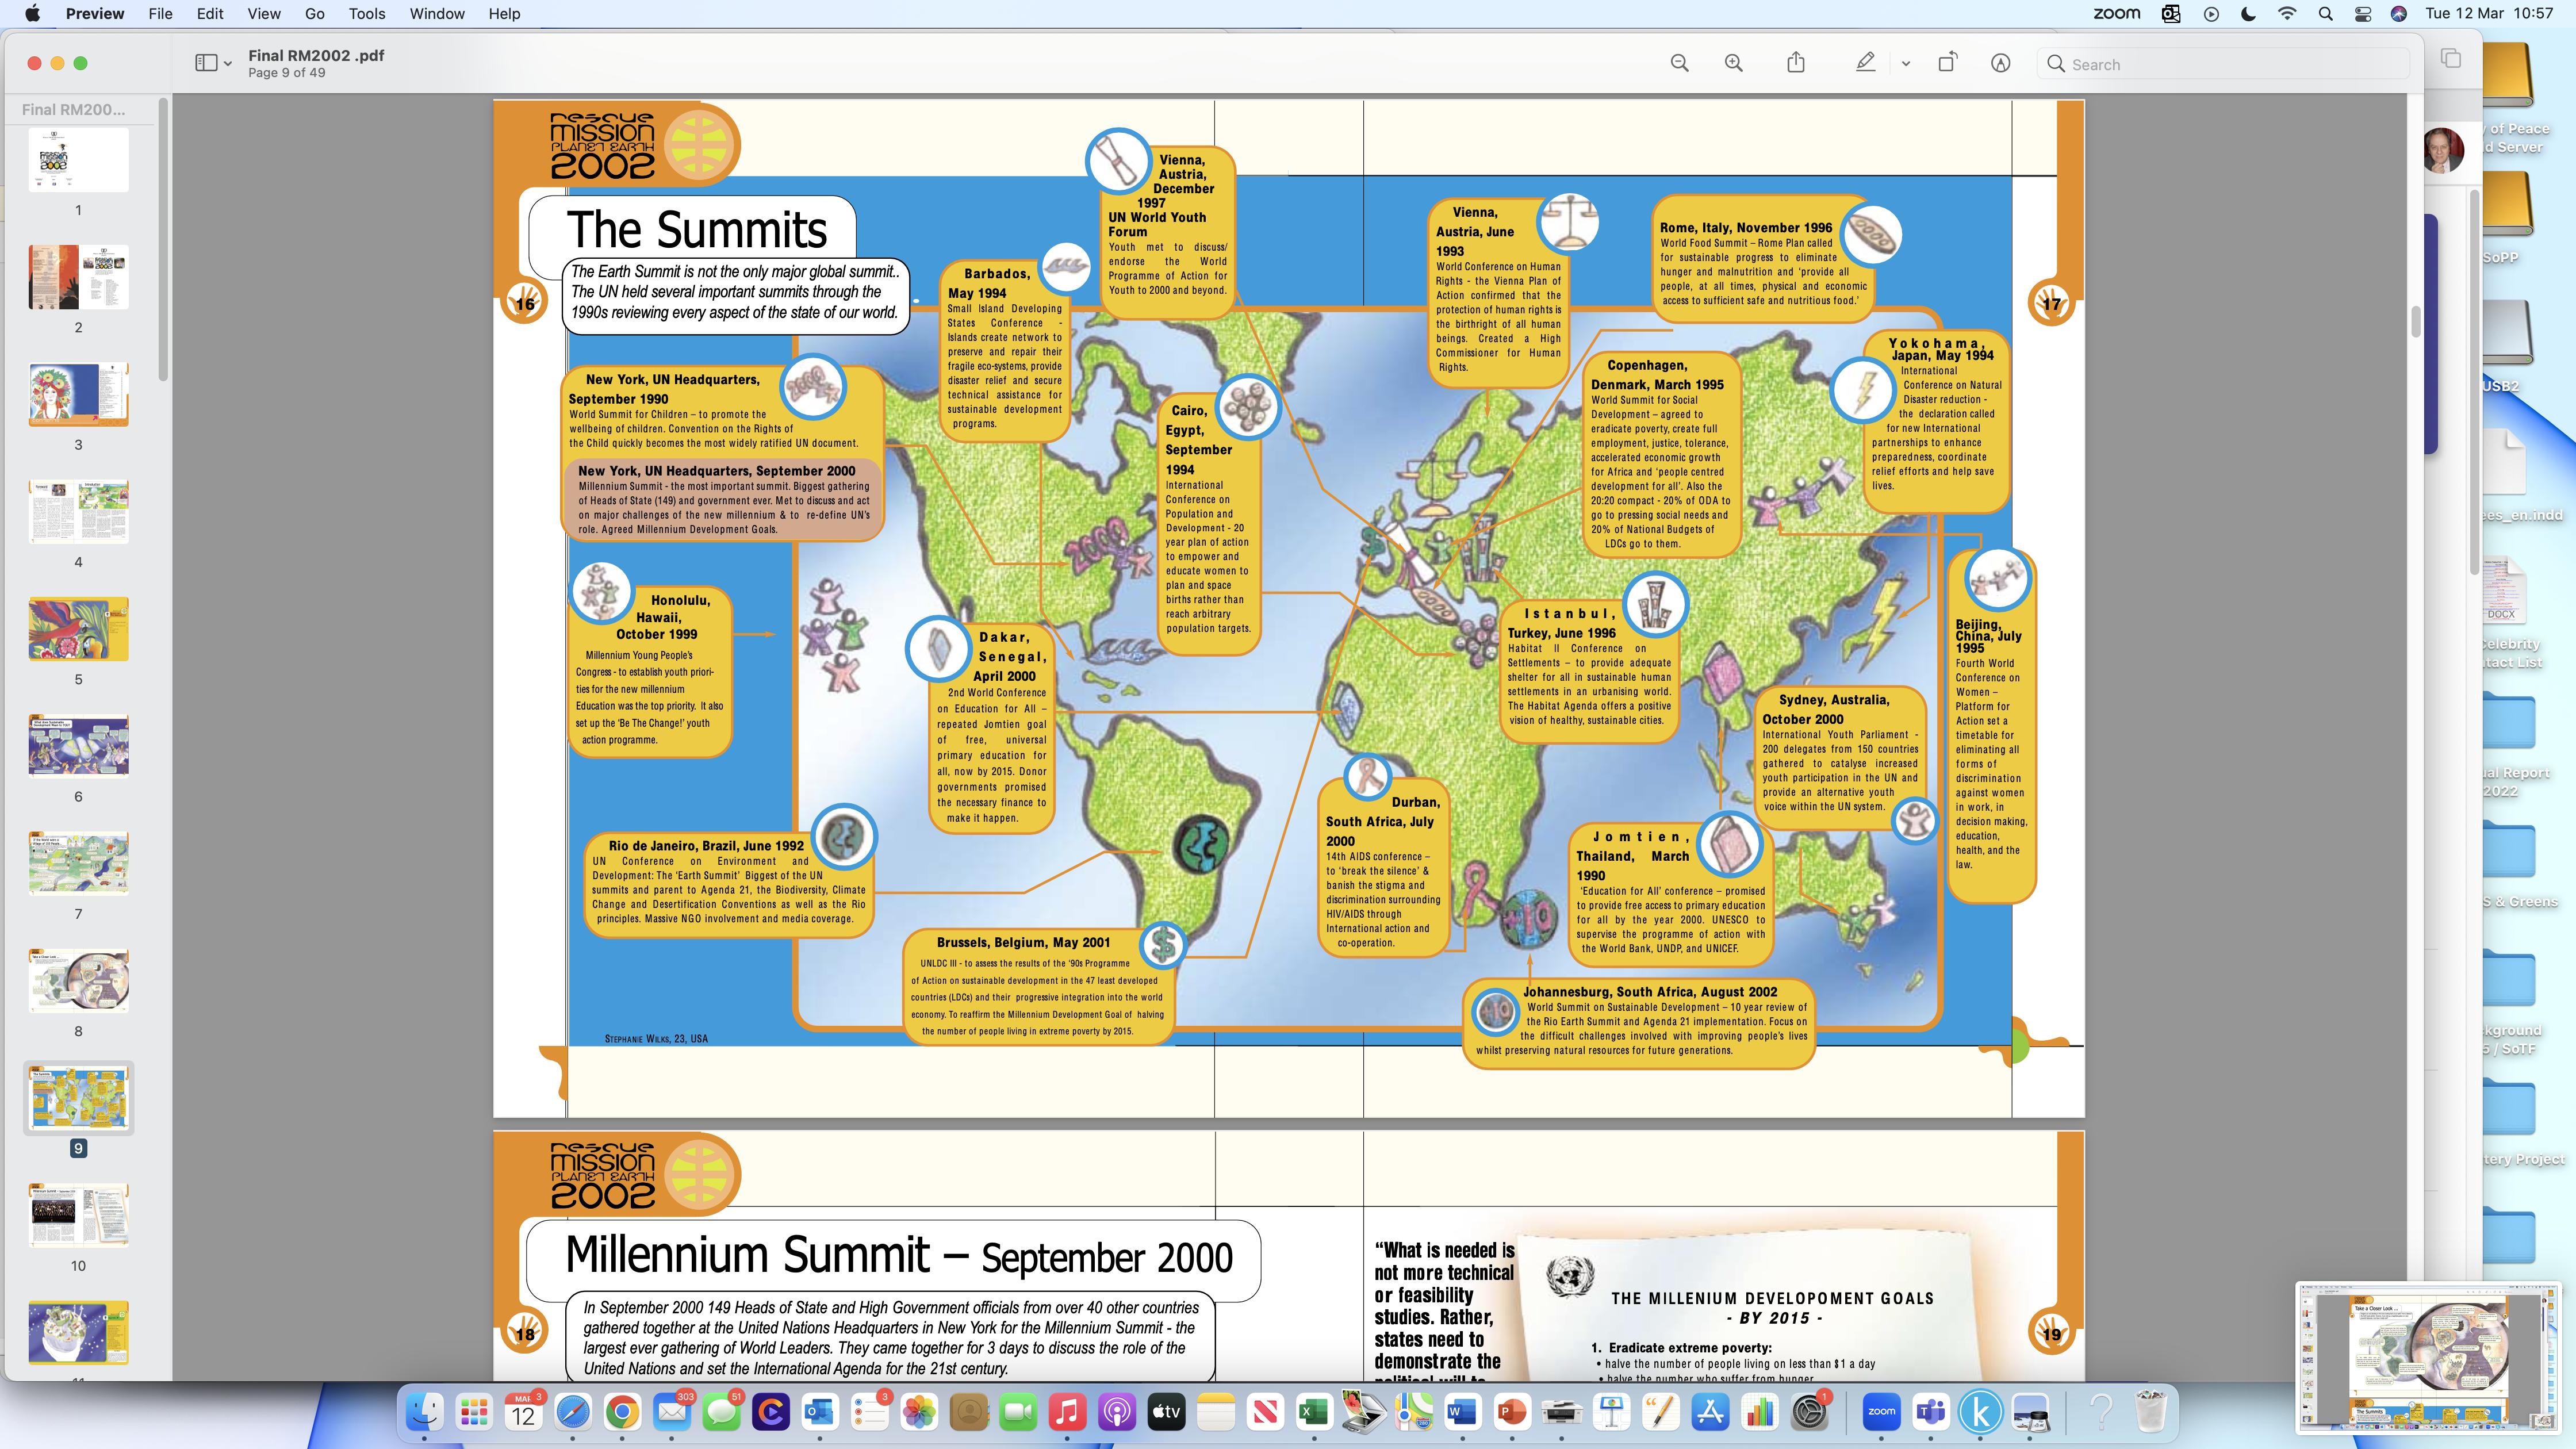Toggle Do Not Disturb moon icon
Viewport: 2576px width, 1449px height.
coord(2249,14)
